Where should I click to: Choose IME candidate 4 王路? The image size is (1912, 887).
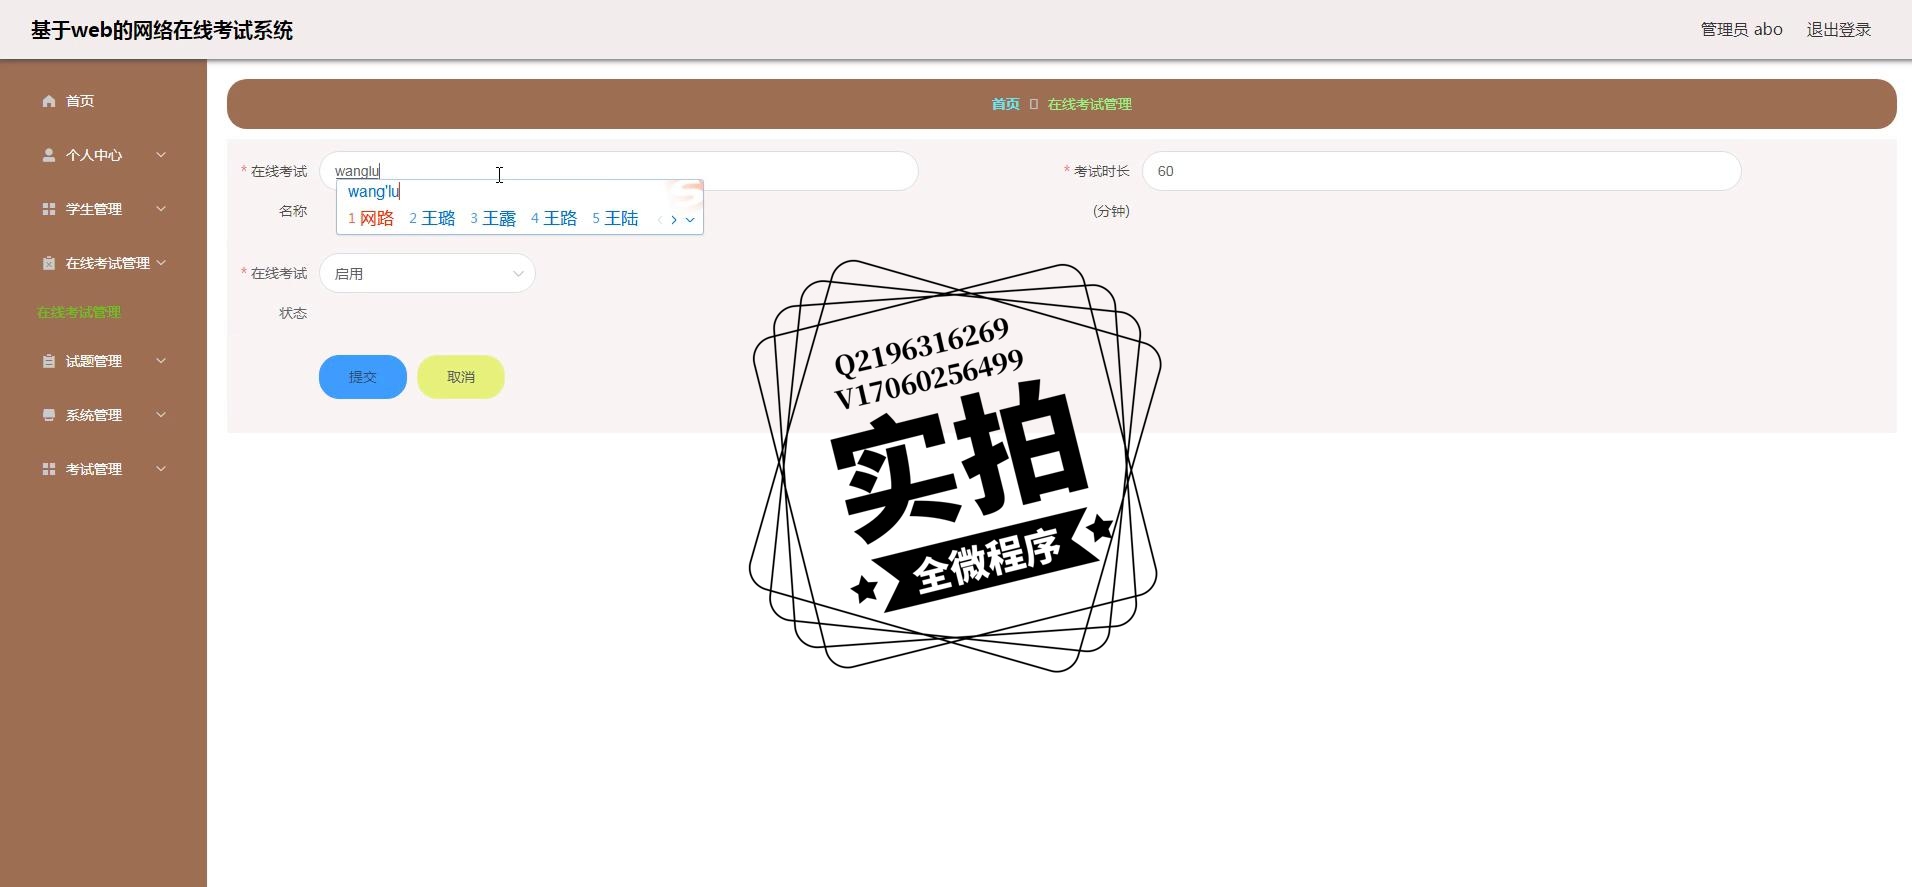click(554, 218)
